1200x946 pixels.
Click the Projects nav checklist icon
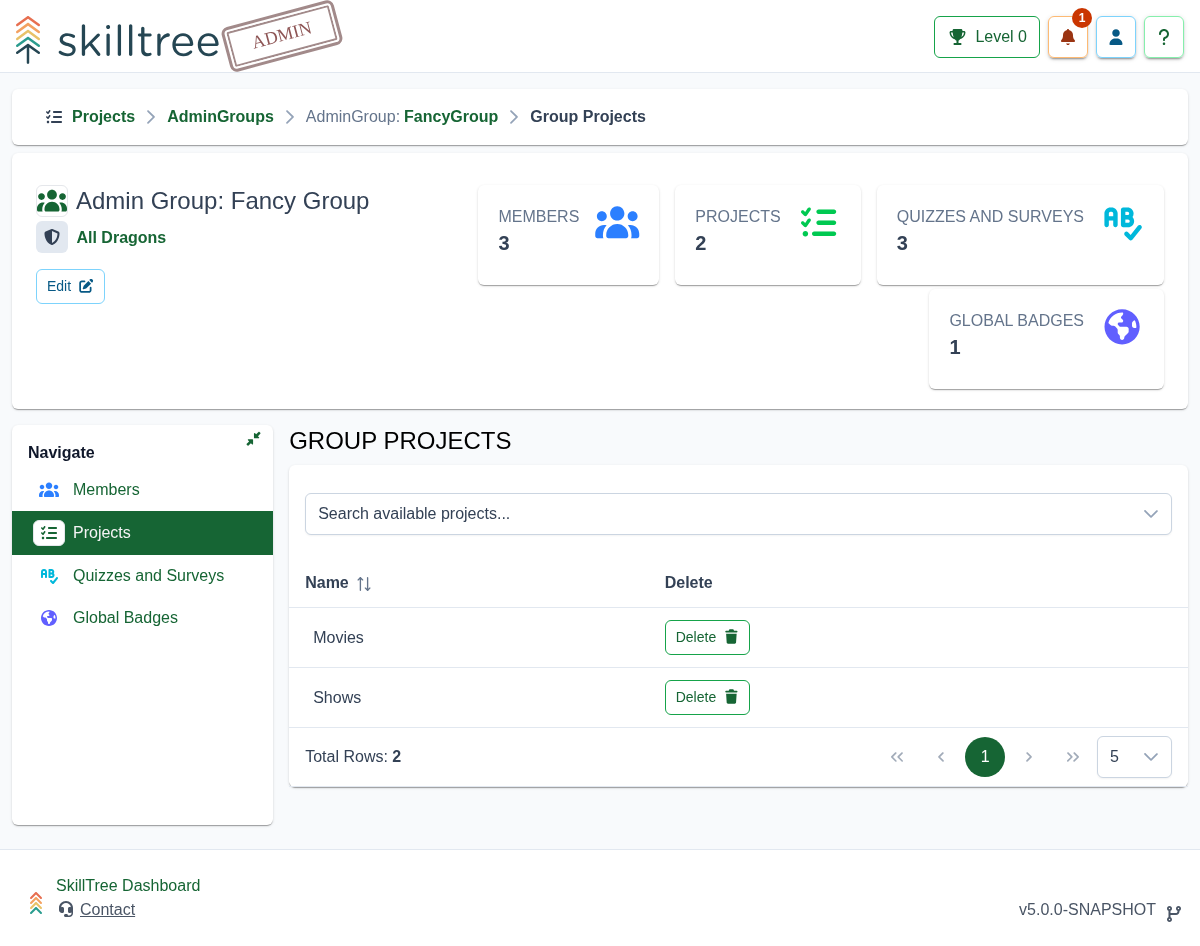coord(49,533)
